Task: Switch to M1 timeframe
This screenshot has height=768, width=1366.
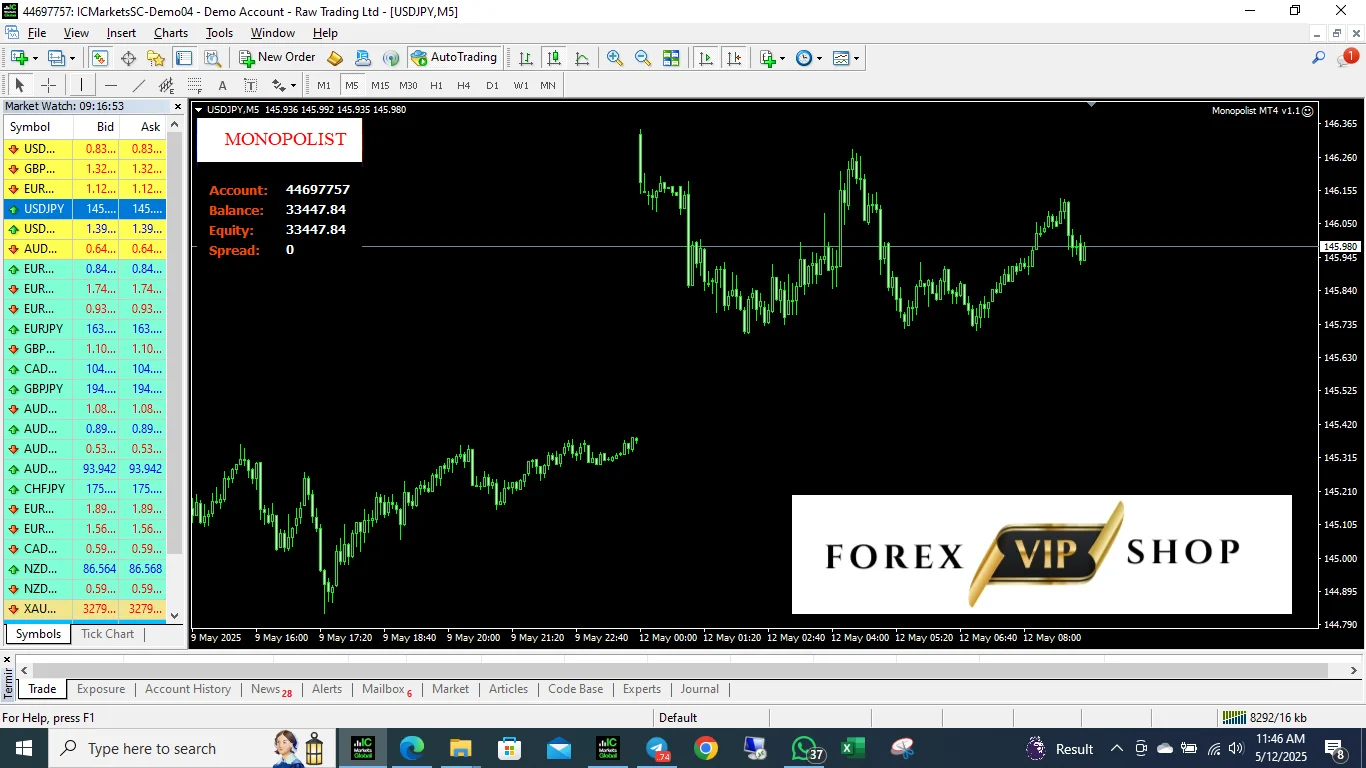Action: 324,85
